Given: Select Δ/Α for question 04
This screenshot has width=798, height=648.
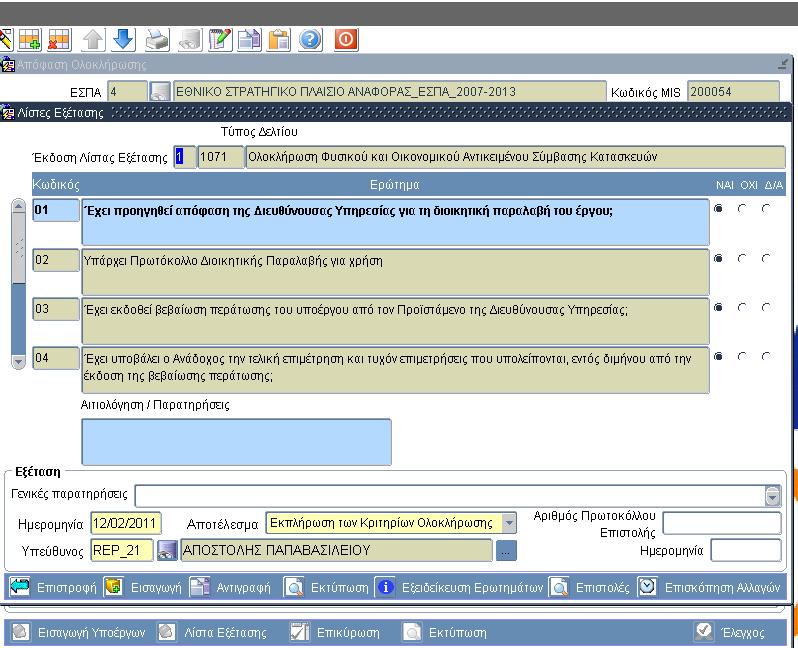Looking at the screenshot, I should 765,356.
